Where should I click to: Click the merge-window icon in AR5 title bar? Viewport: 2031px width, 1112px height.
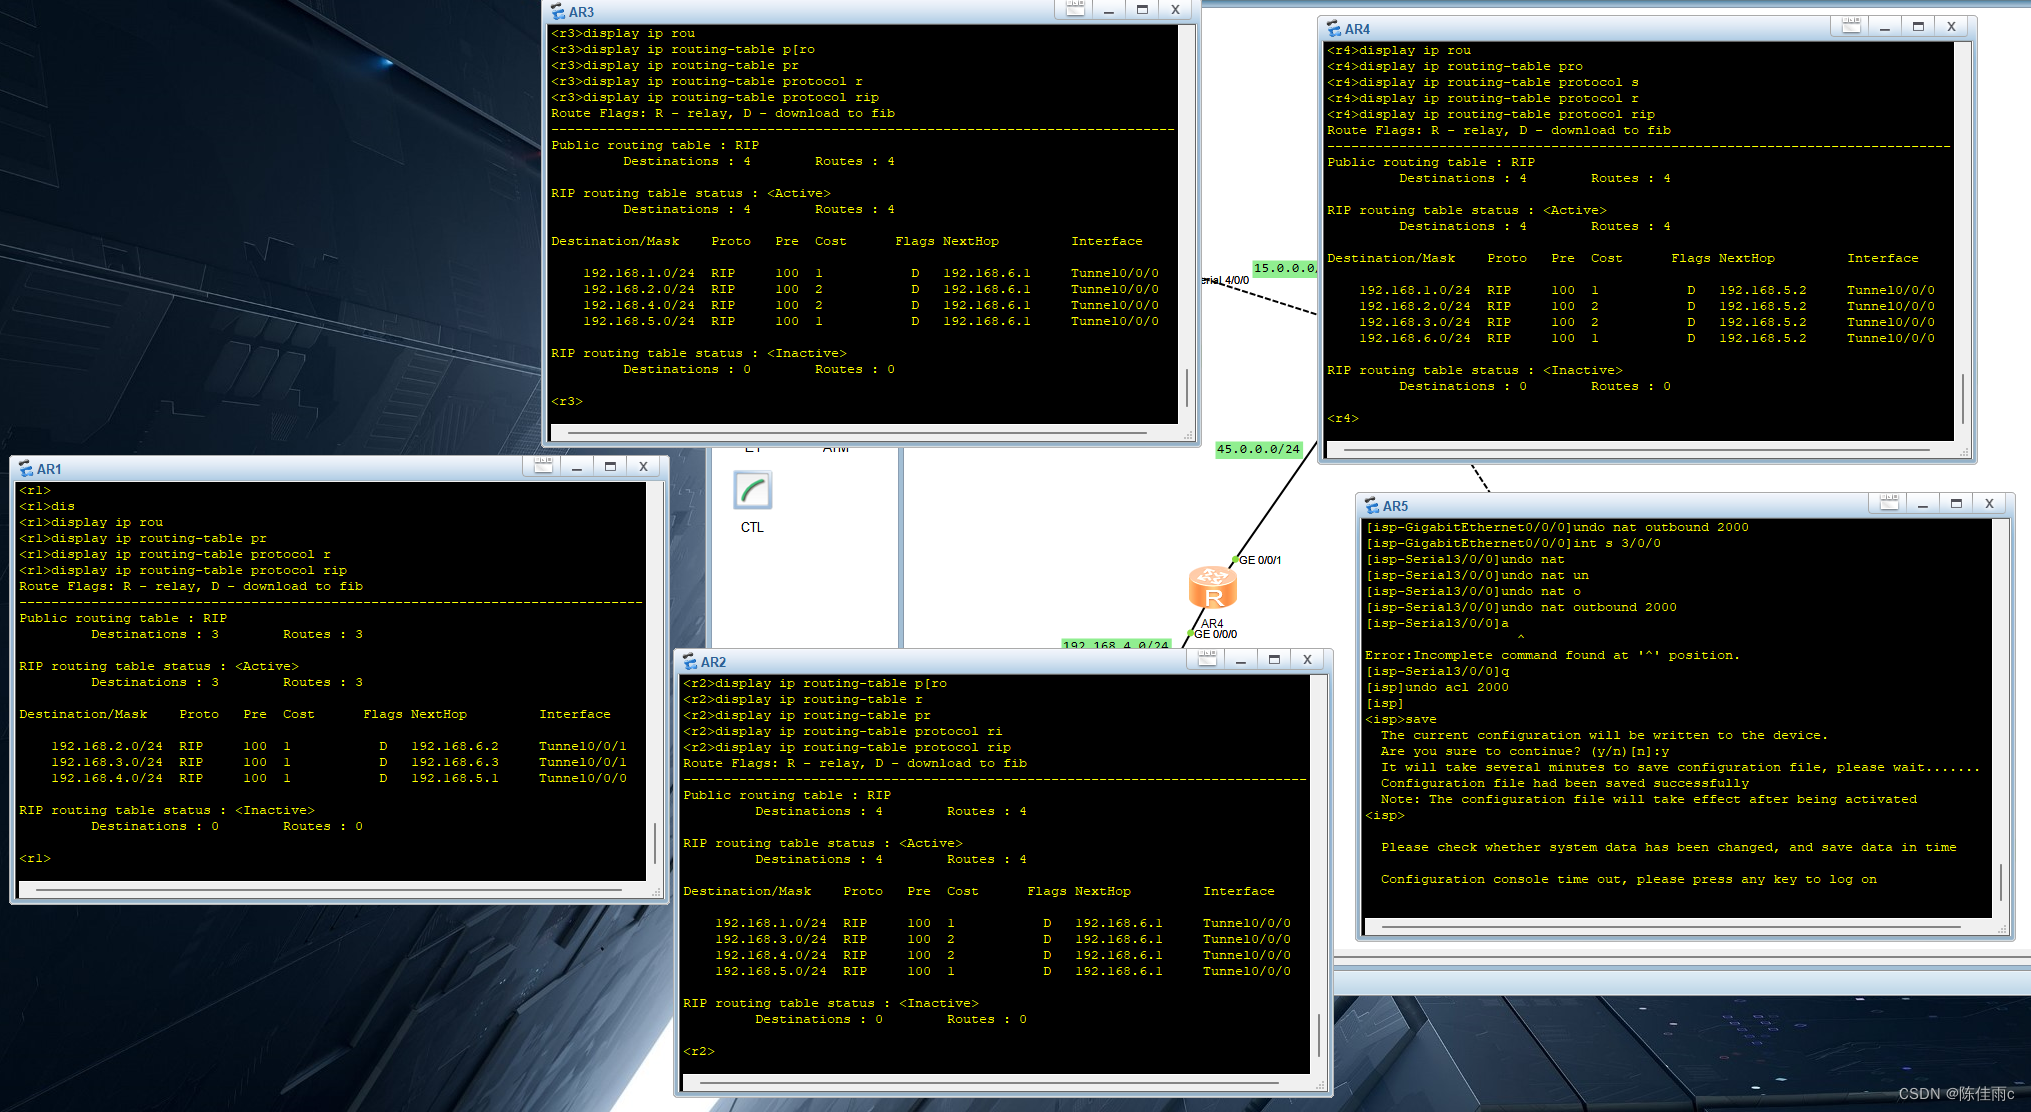coord(1889,503)
